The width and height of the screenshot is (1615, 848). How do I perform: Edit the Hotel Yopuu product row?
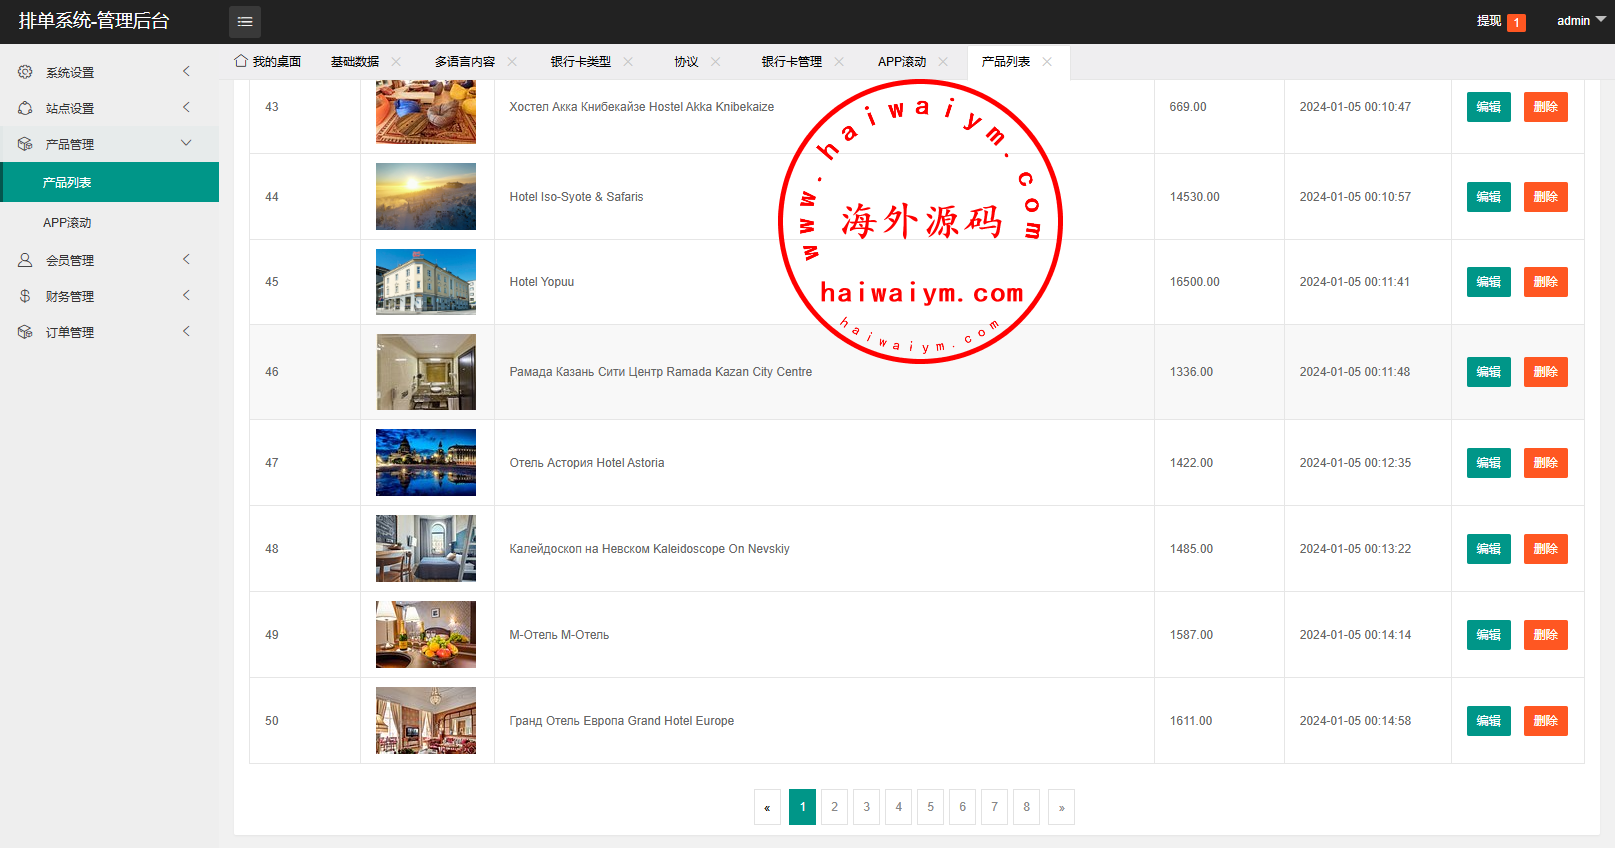tap(1489, 282)
